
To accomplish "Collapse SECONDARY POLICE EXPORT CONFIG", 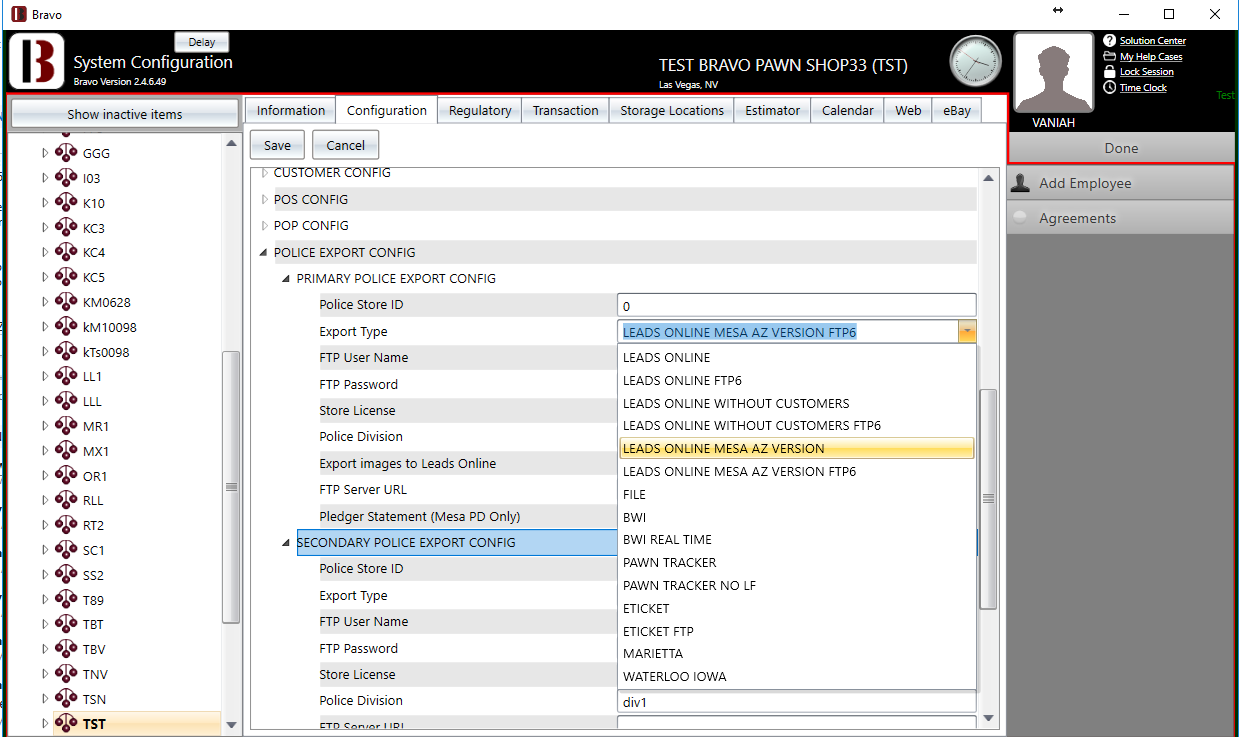I will pyautogui.click(x=287, y=543).
